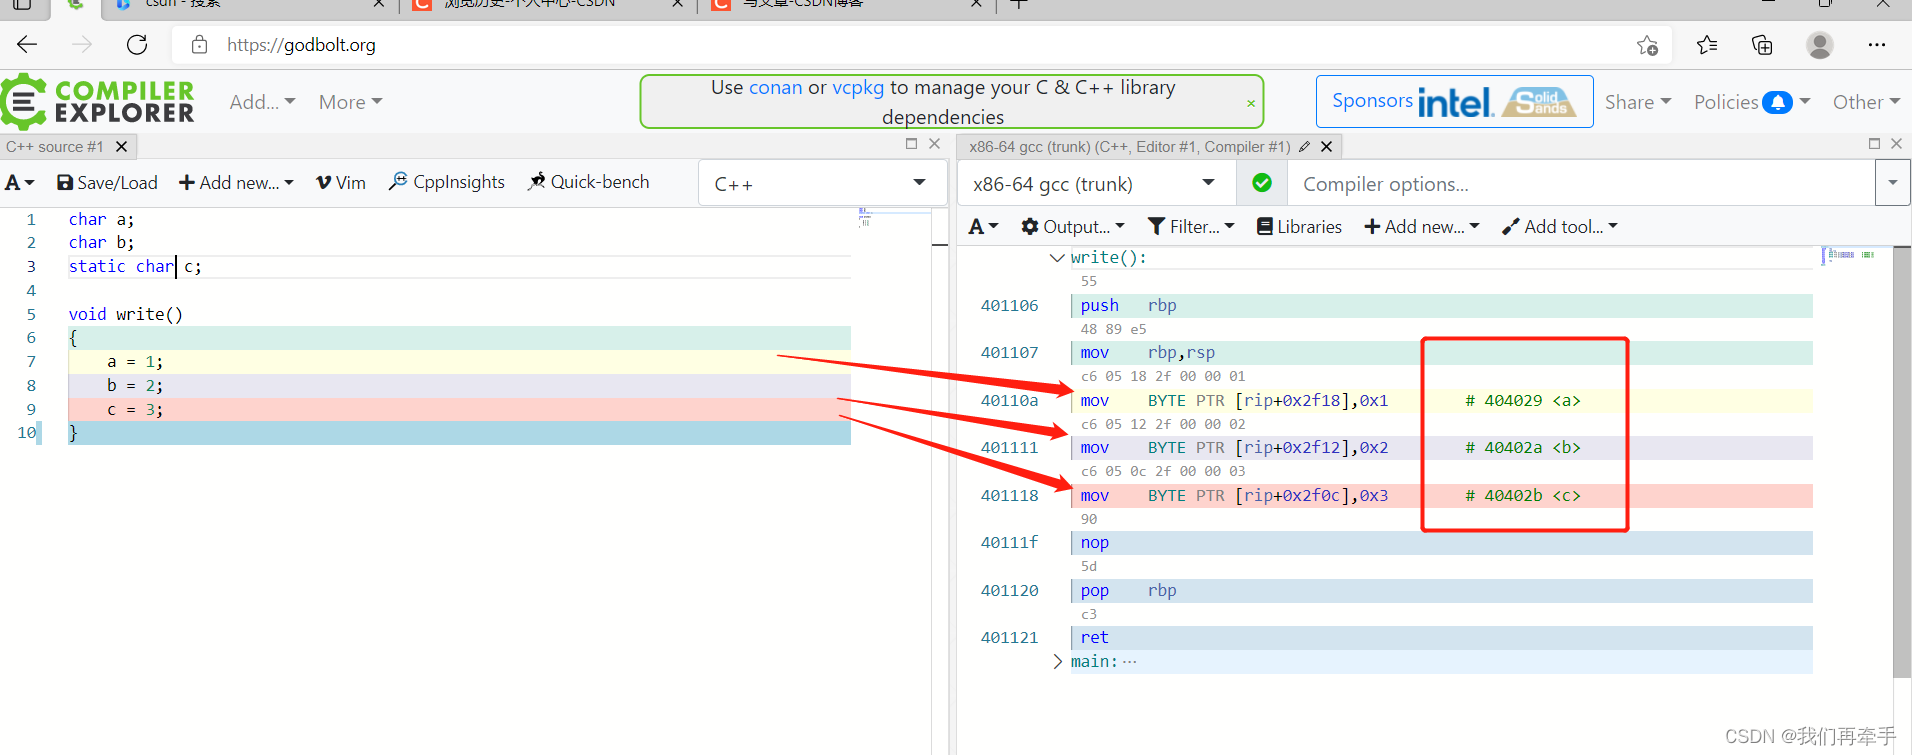Screen dimensions: 1912x755
Task: Maximize the source editor pane
Action: coord(911,144)
